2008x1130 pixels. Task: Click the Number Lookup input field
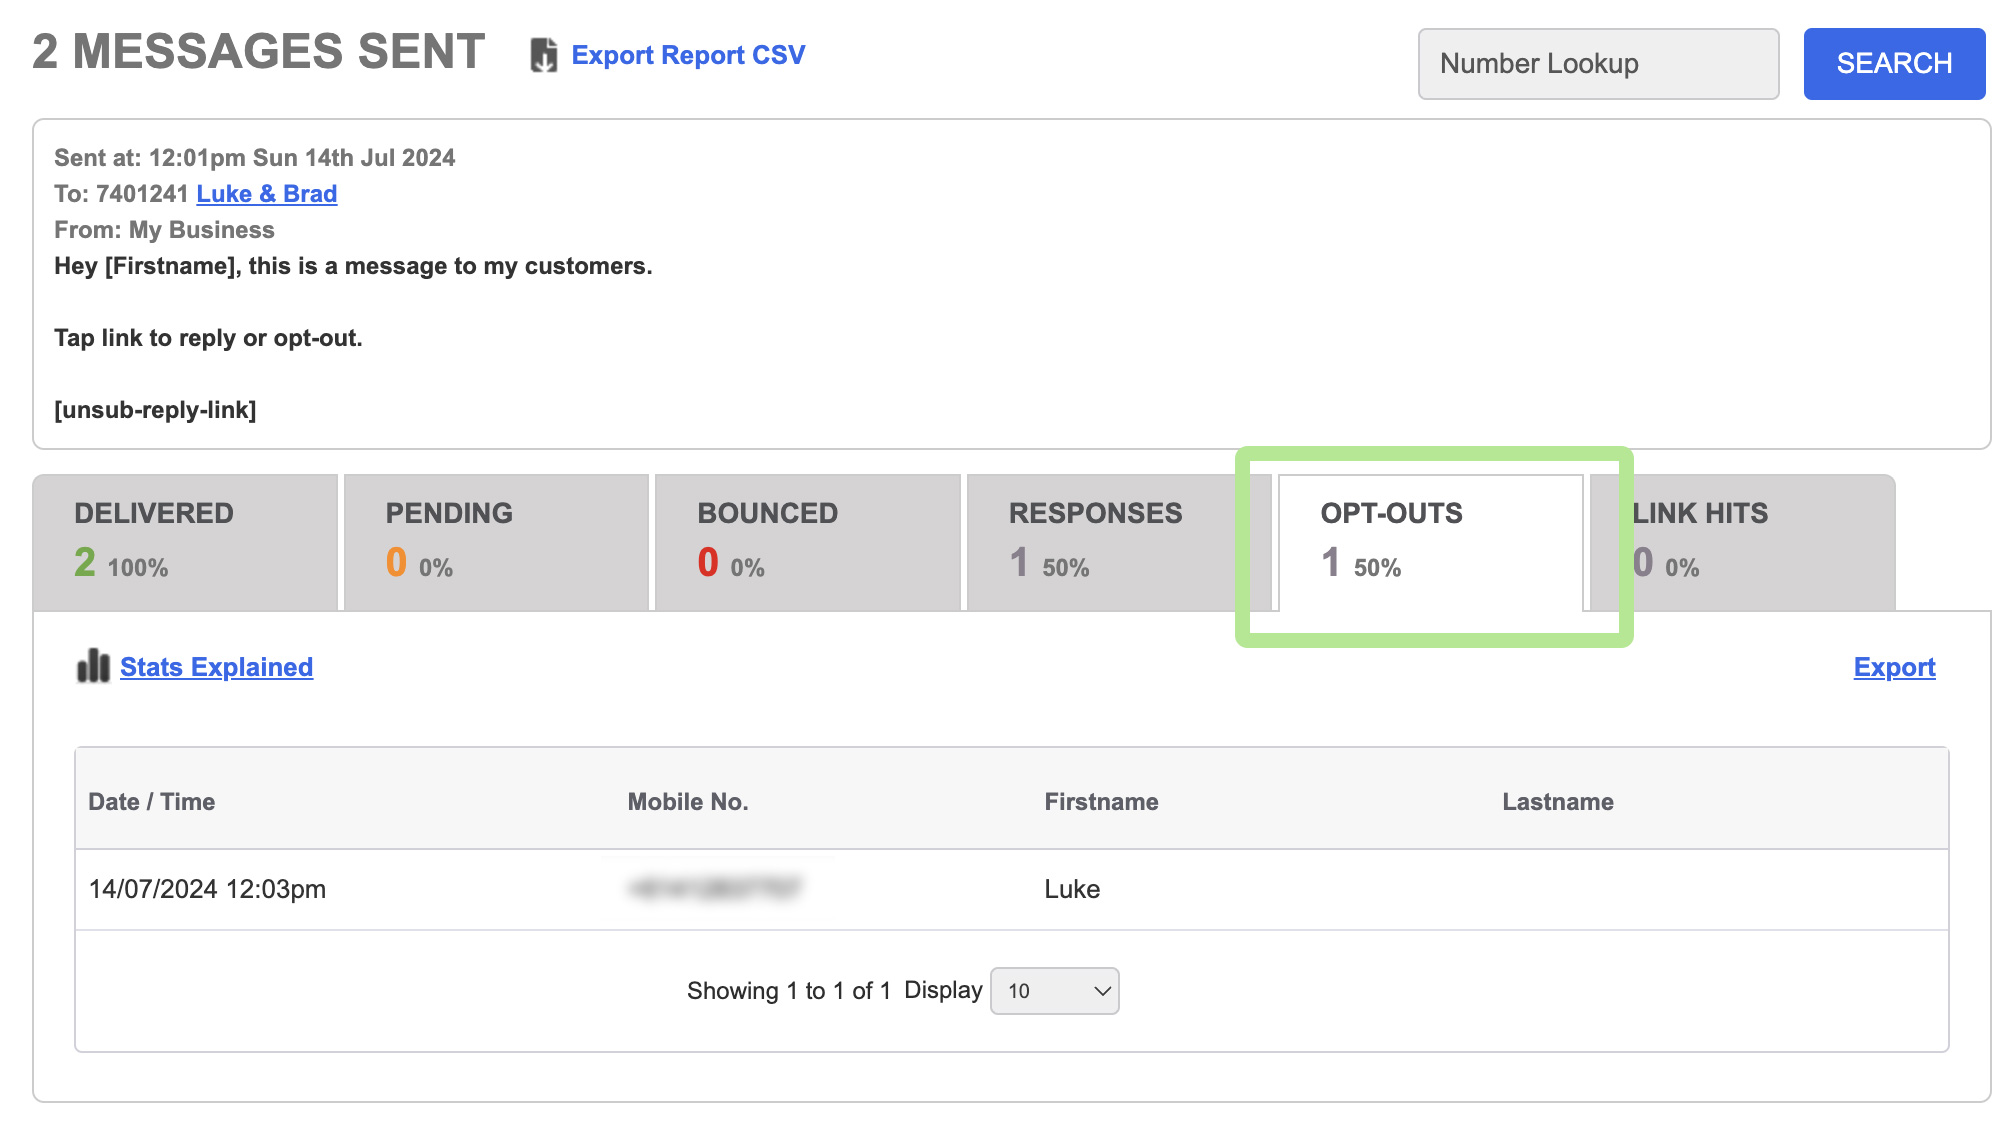1598,64
